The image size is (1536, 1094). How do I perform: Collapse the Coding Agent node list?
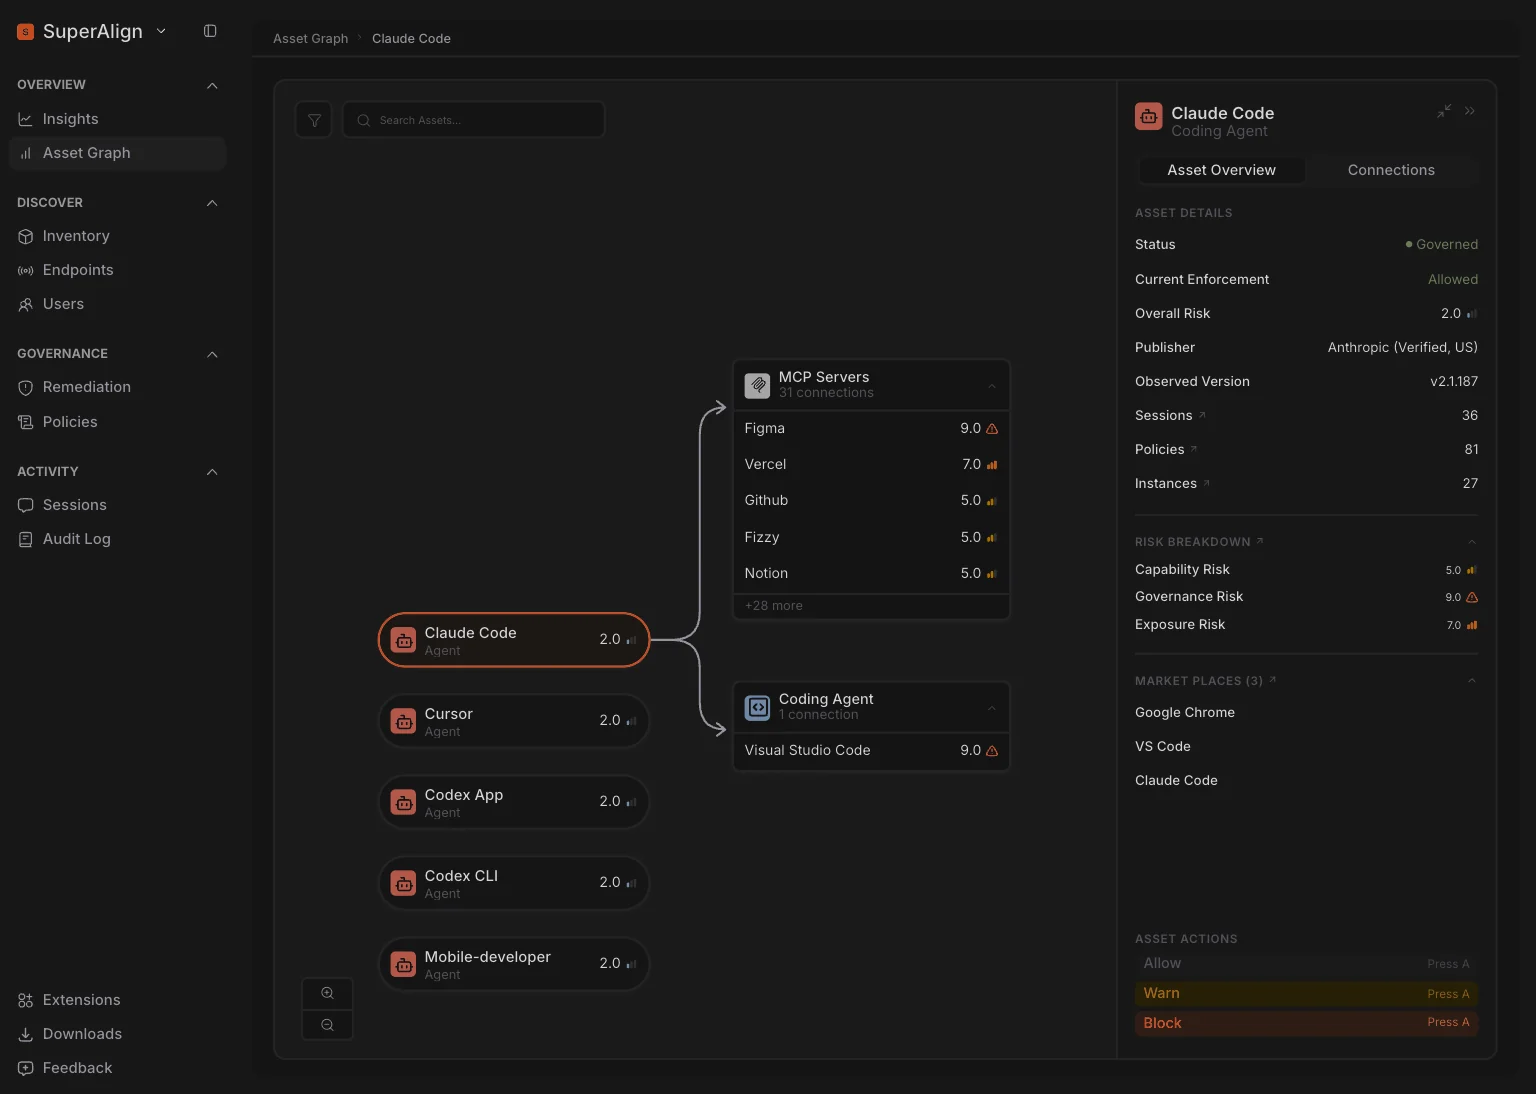992,708
